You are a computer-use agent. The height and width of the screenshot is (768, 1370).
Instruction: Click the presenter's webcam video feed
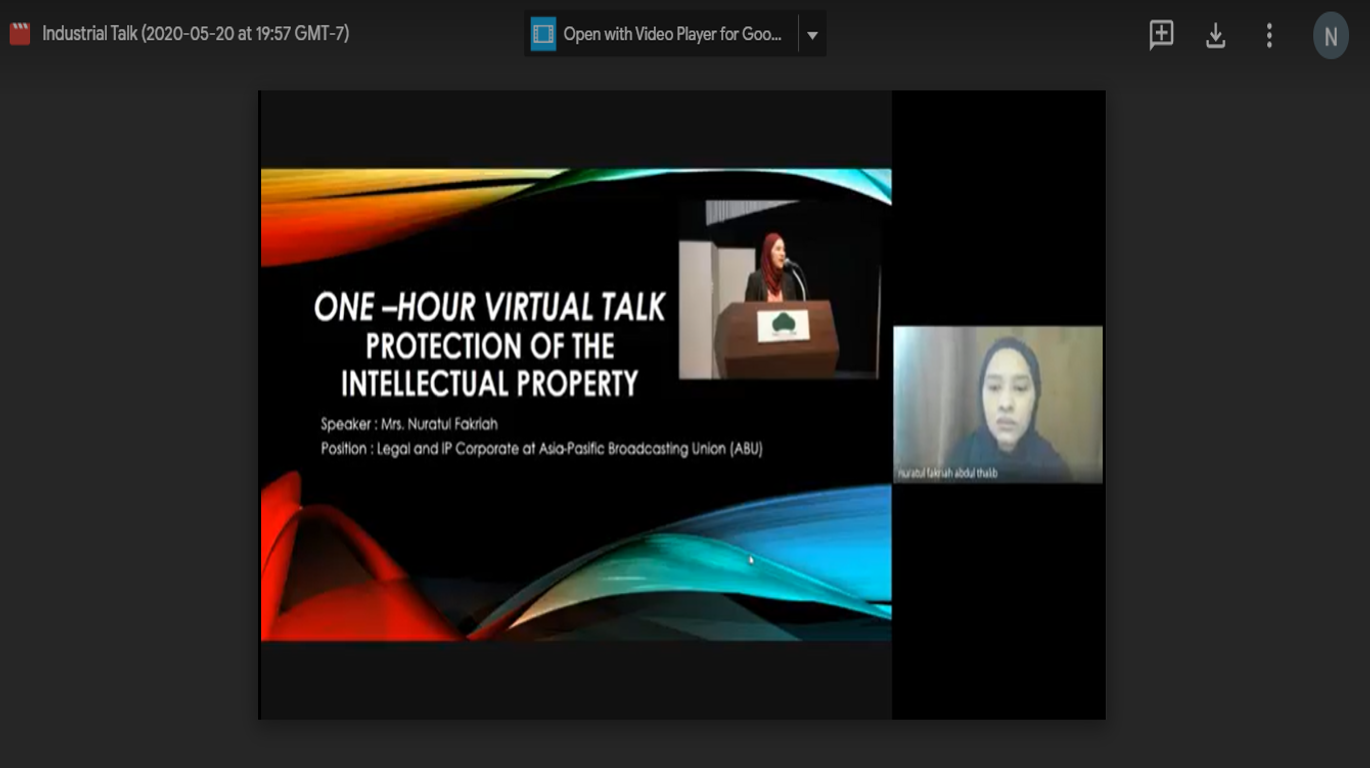tap(997, 400)
